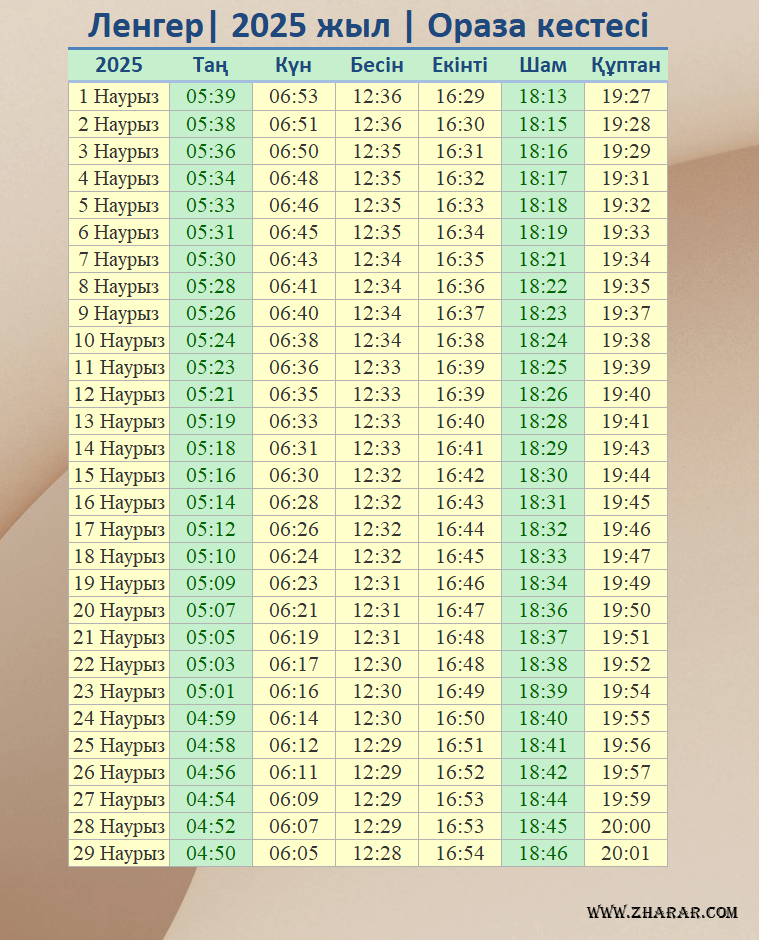The width and height of the screenshot is (759, 940).
Task: Click the 2025 header cell
Action: coord(119,65)
